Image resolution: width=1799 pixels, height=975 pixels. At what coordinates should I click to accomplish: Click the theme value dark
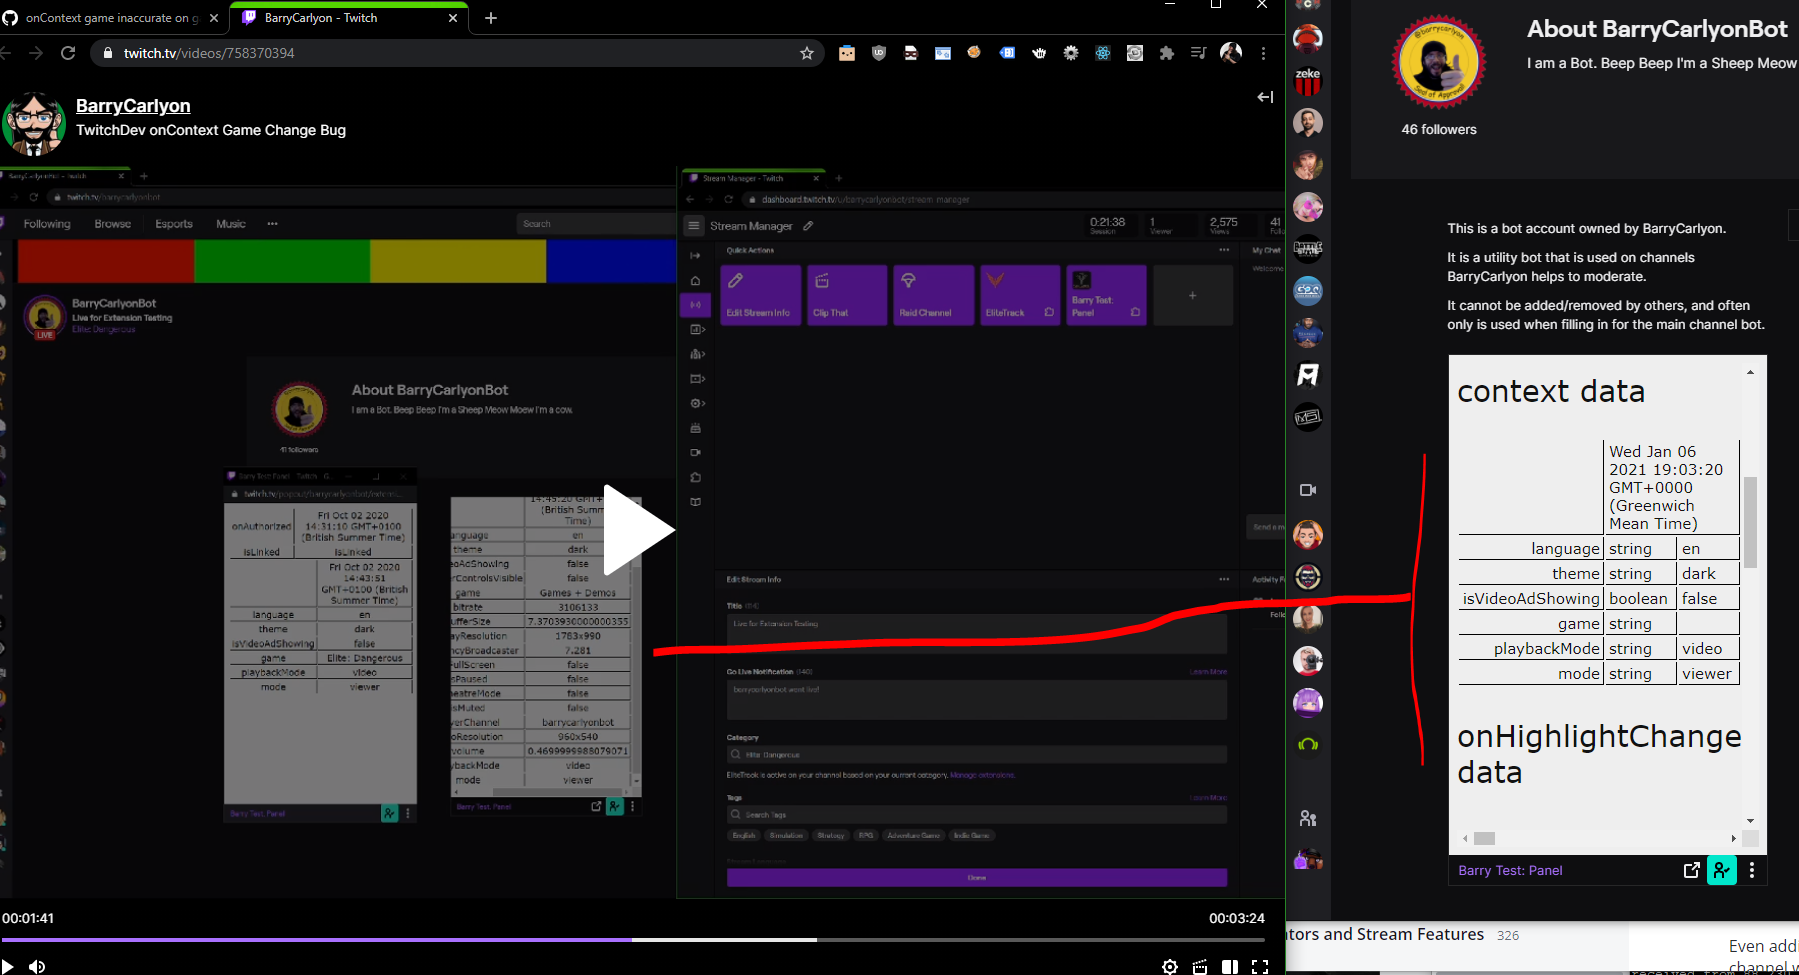[1699, 574]
